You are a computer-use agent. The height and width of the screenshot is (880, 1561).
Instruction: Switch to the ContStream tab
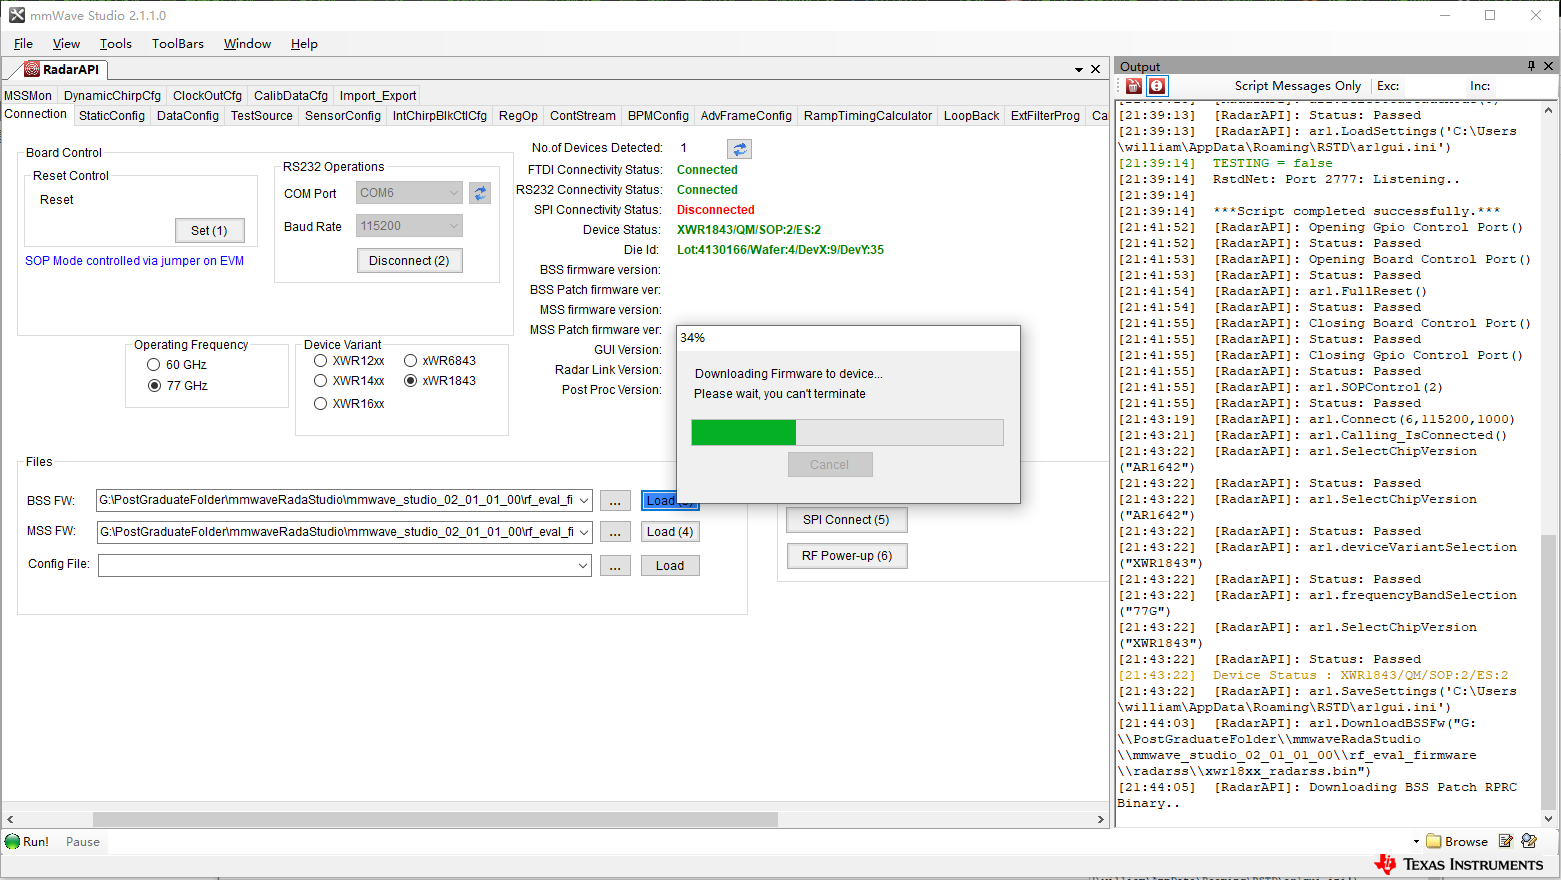coord(583,116)
